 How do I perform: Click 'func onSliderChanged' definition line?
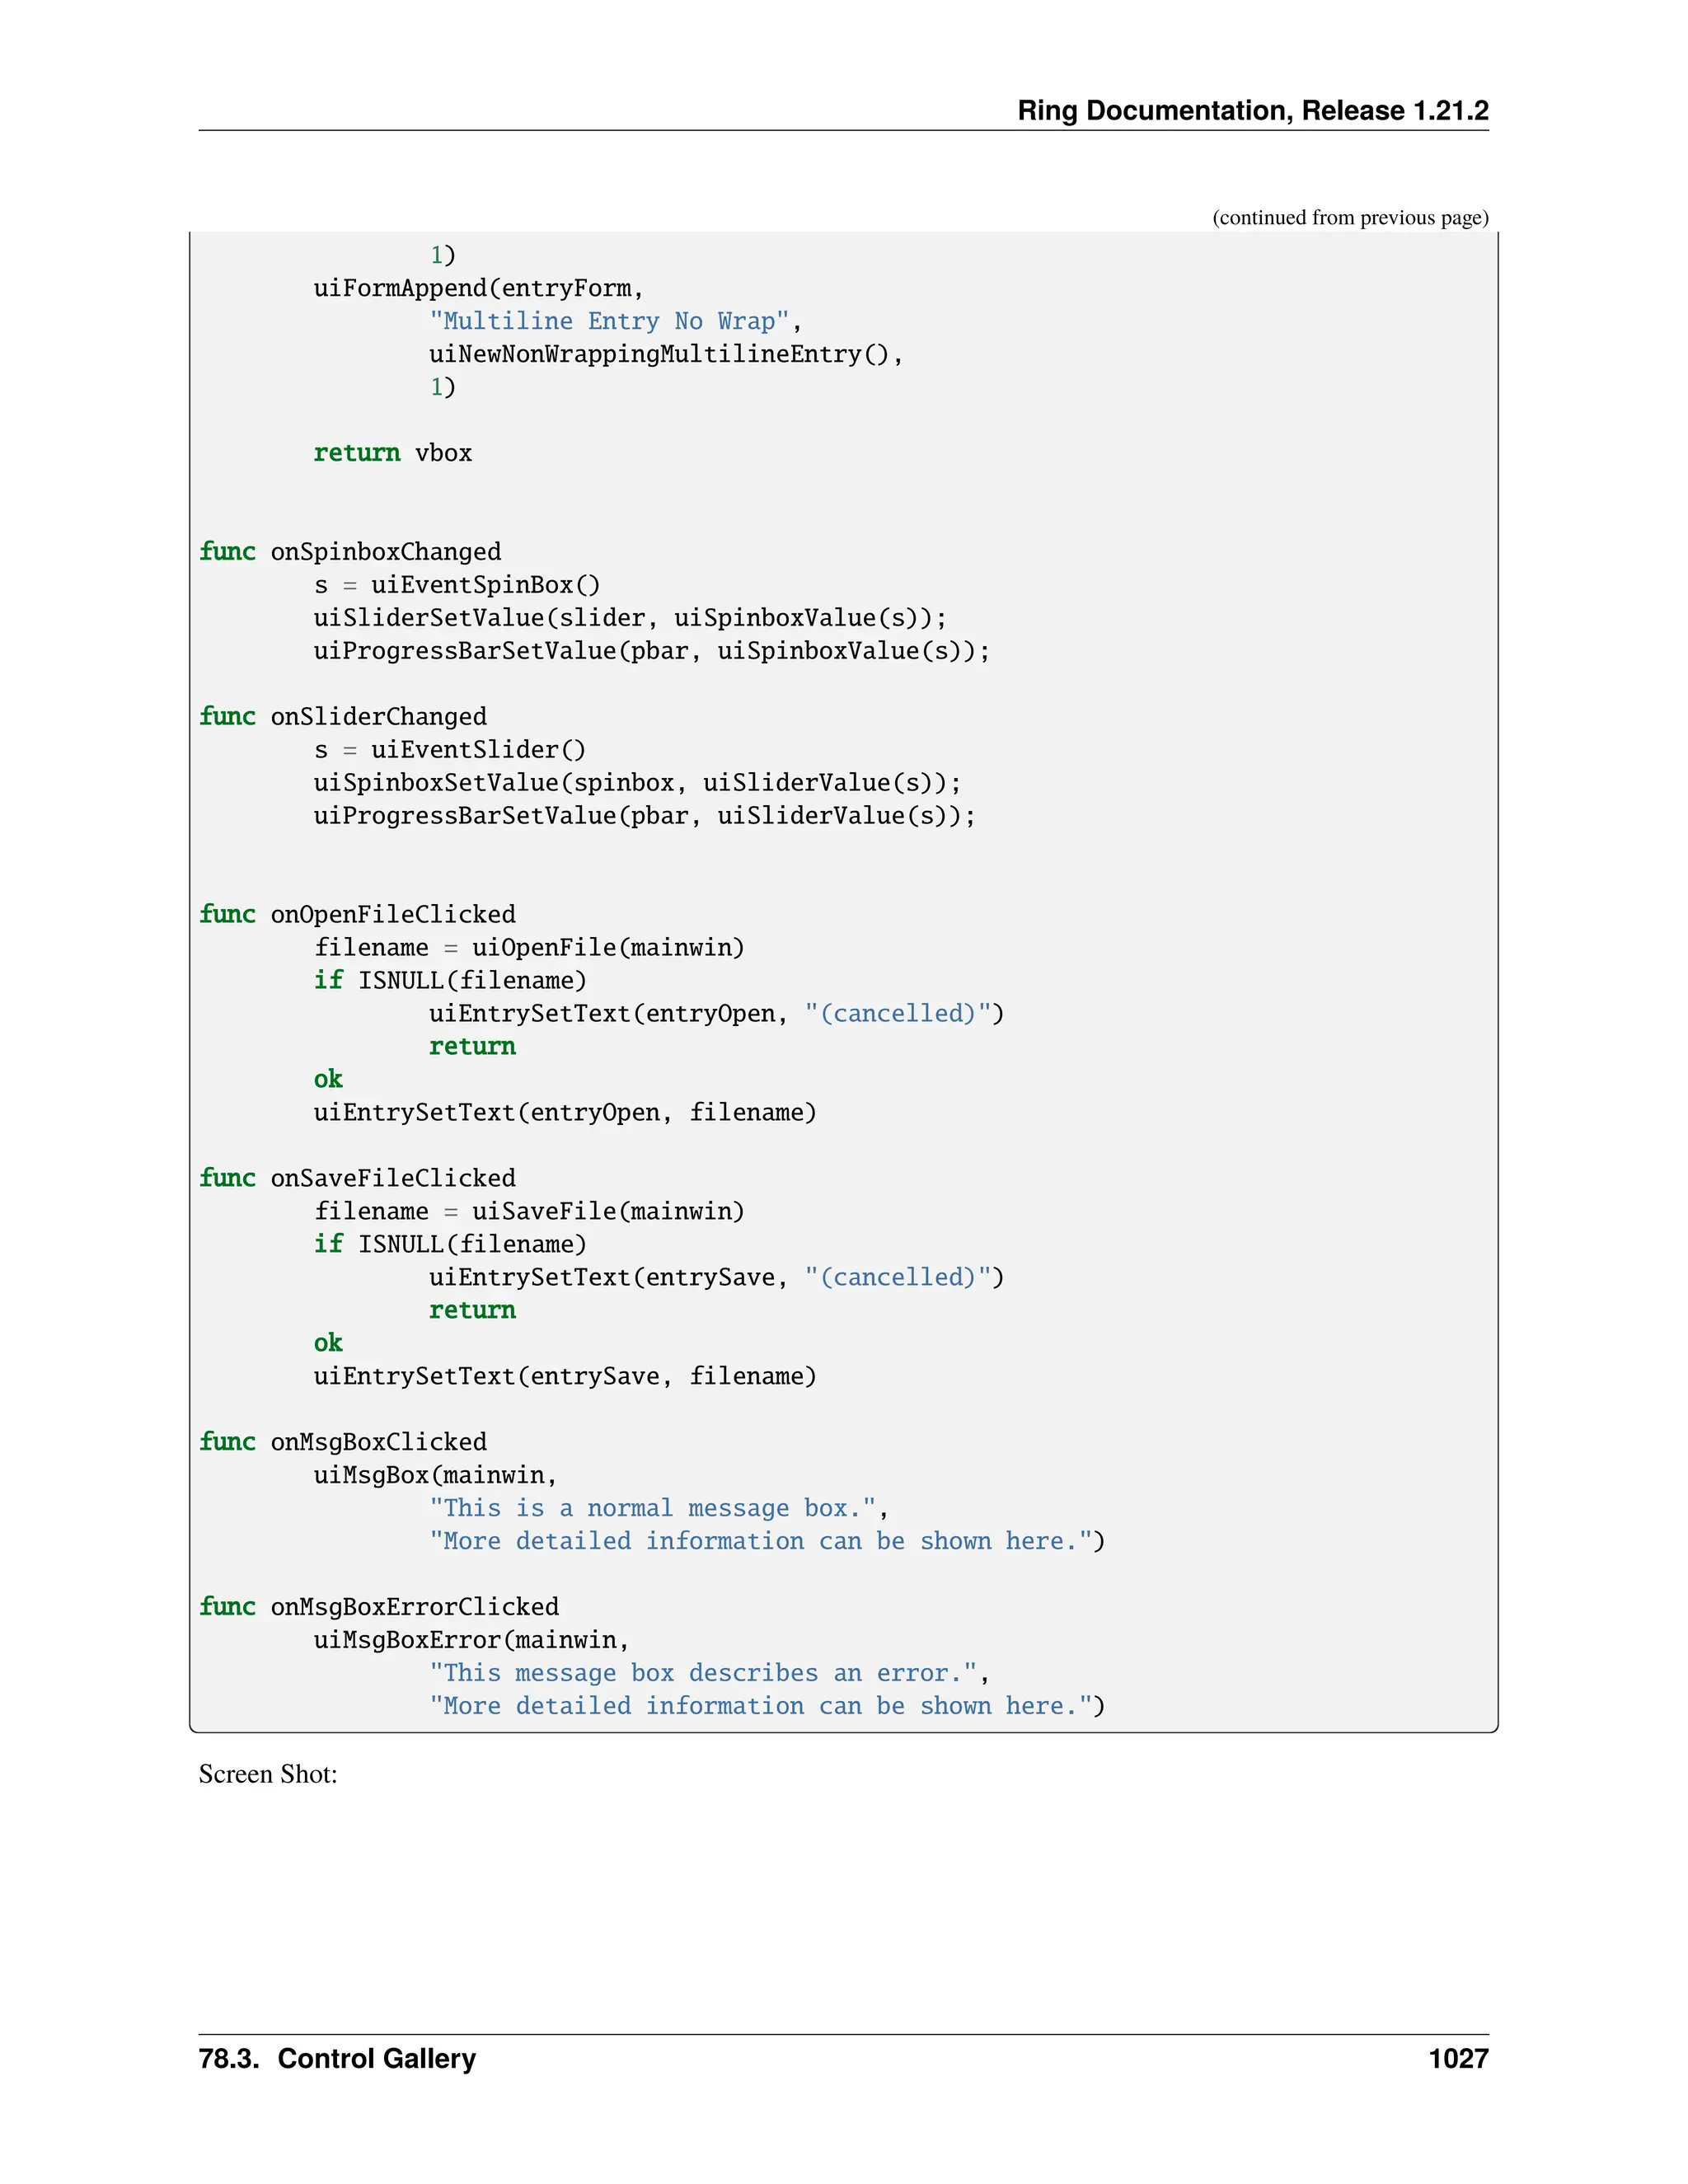click(343, 717)
